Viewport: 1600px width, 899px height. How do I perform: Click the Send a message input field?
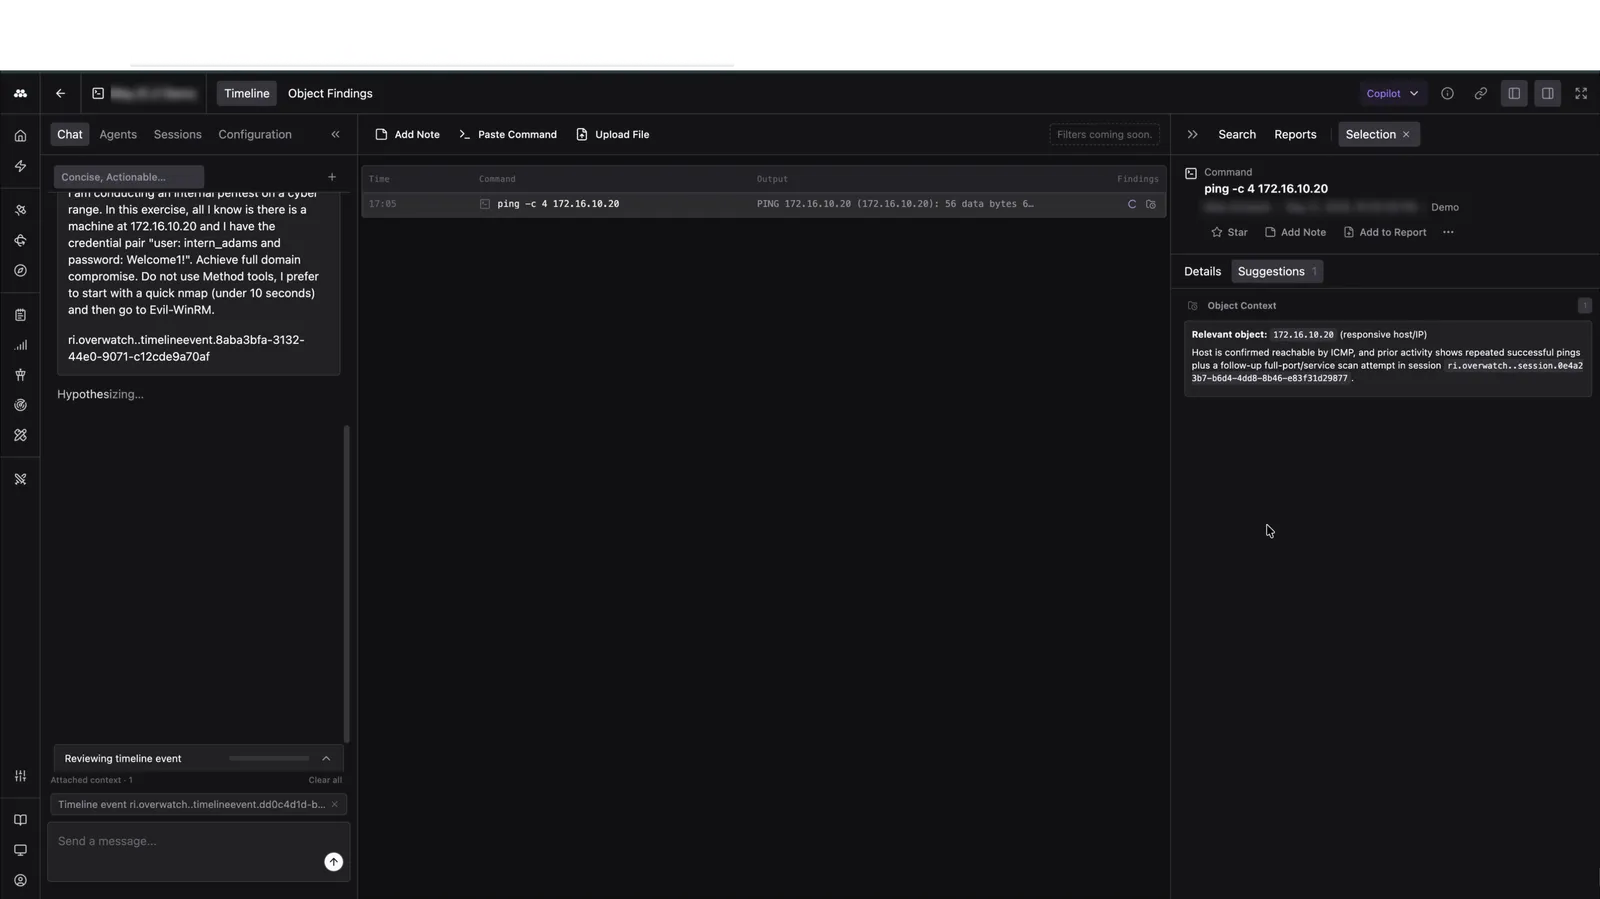[x=199, y=852]
